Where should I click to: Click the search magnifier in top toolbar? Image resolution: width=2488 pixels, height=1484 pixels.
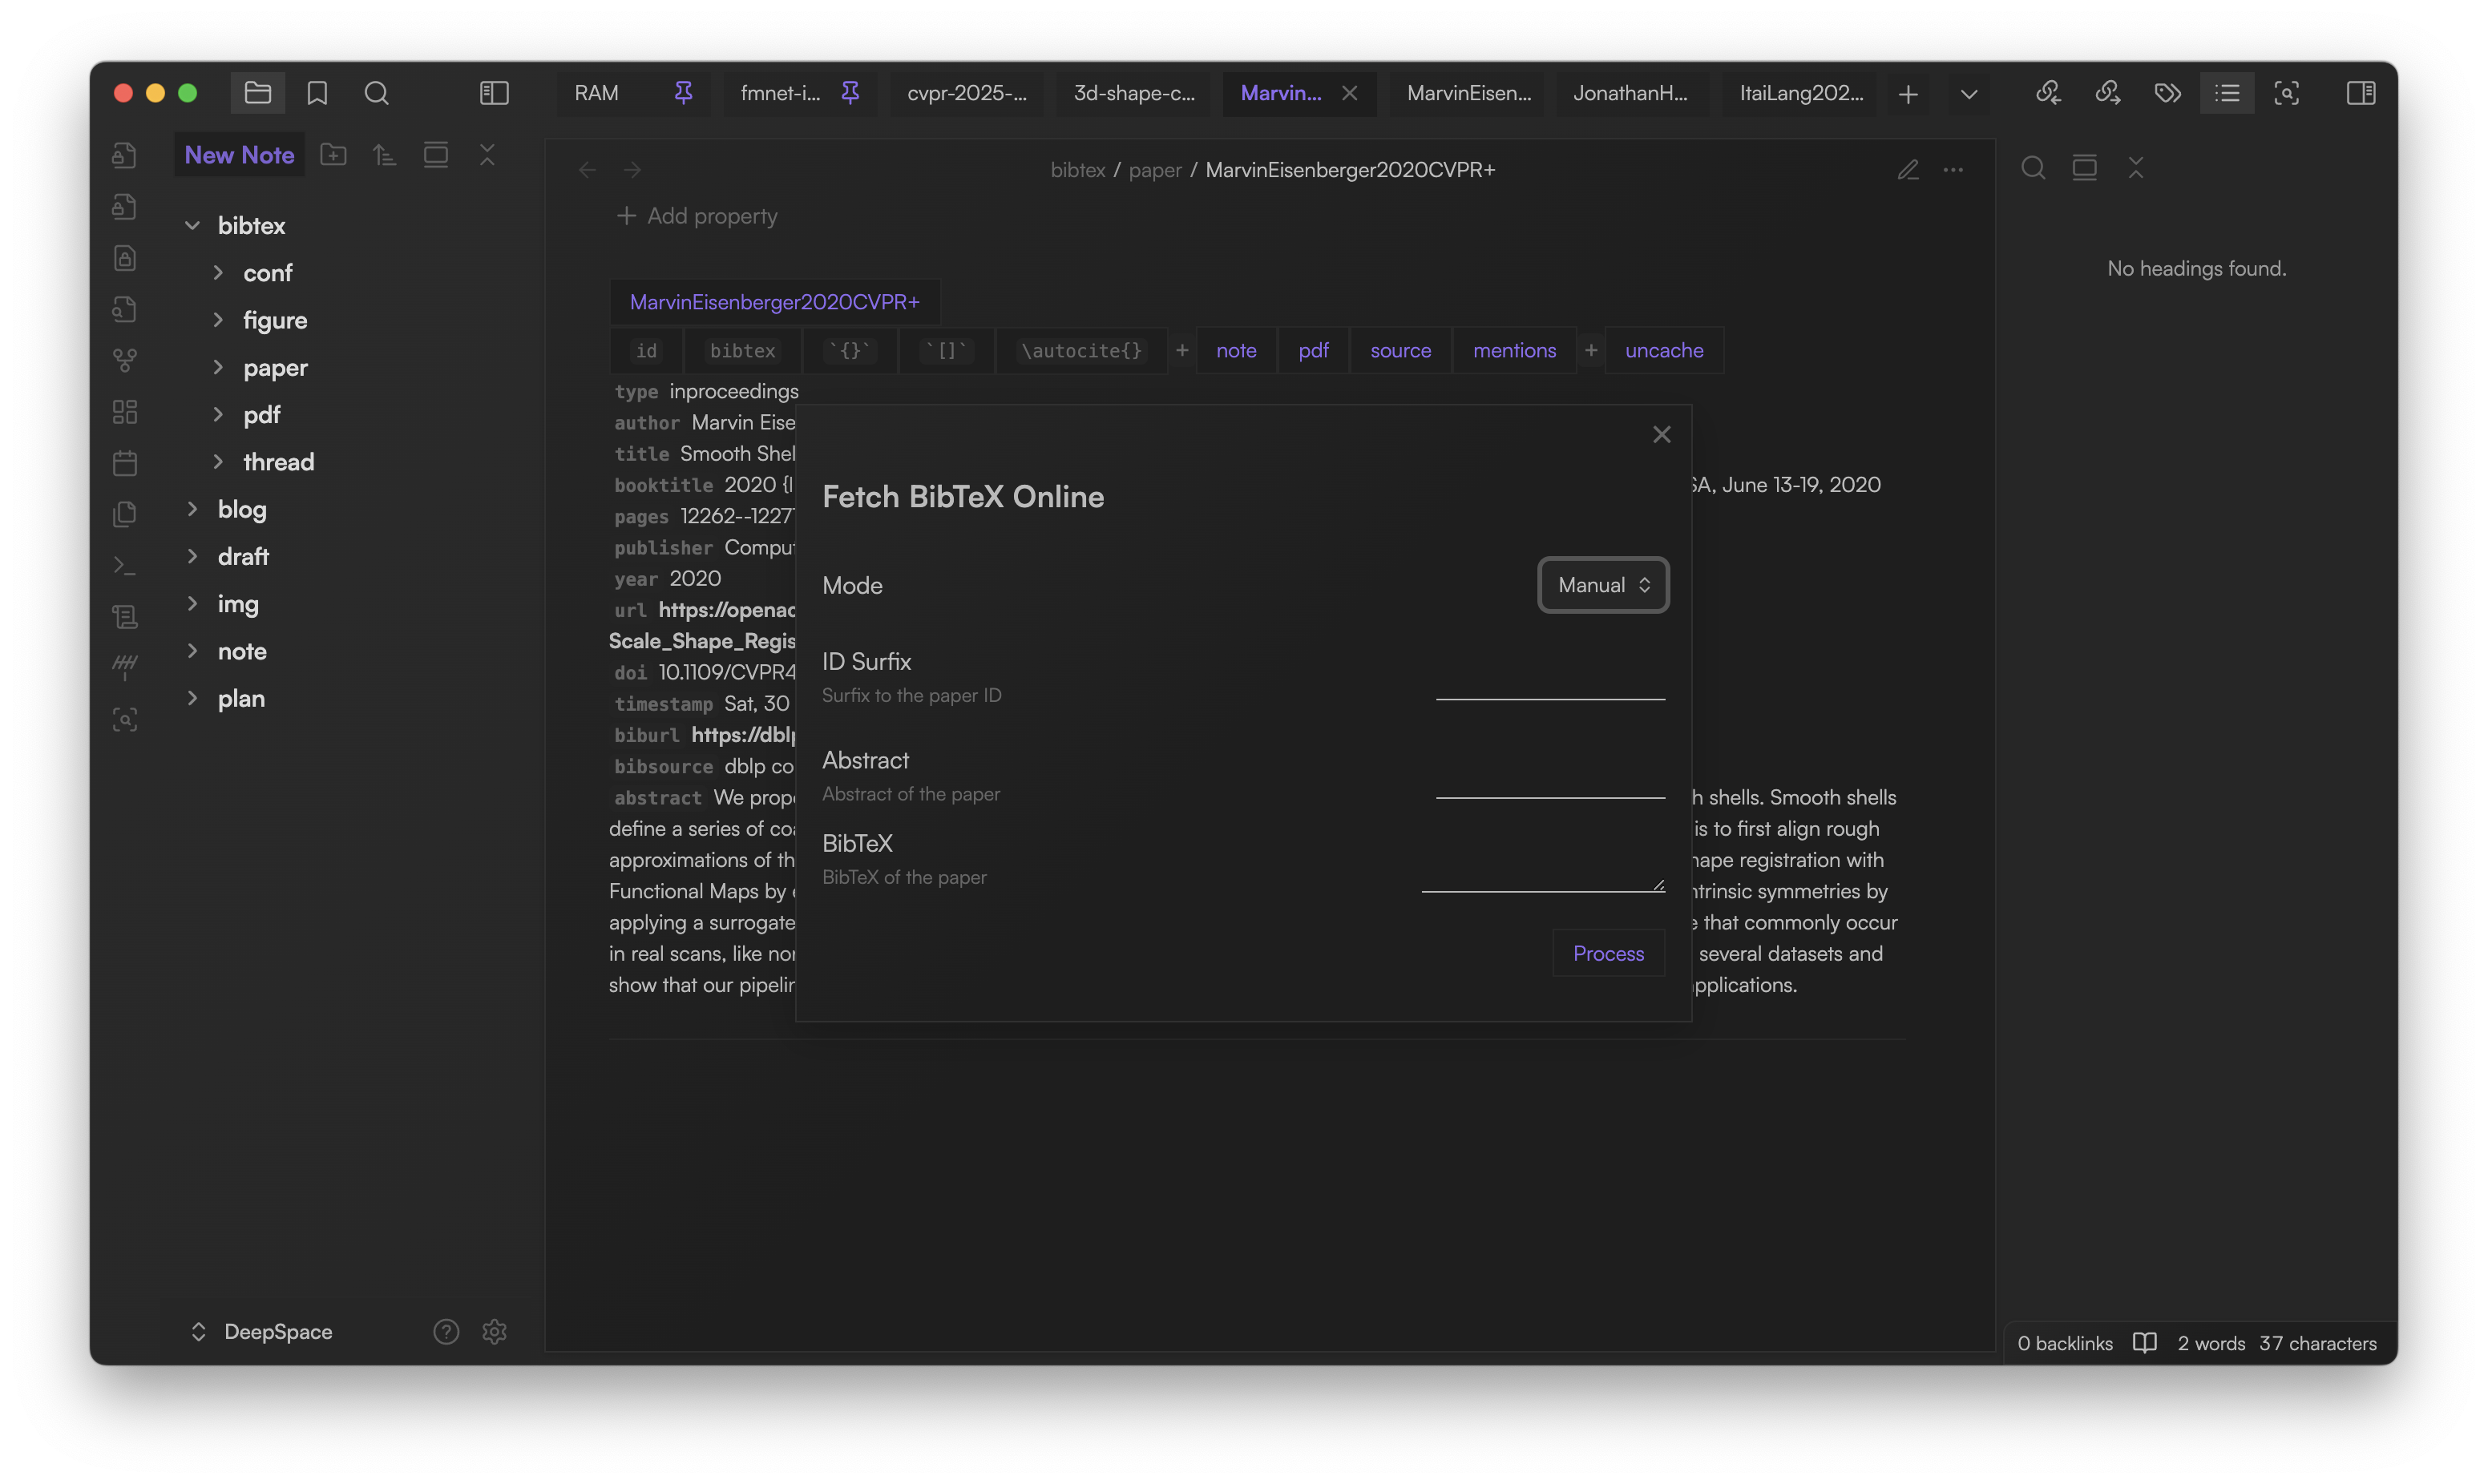point(376,93)
